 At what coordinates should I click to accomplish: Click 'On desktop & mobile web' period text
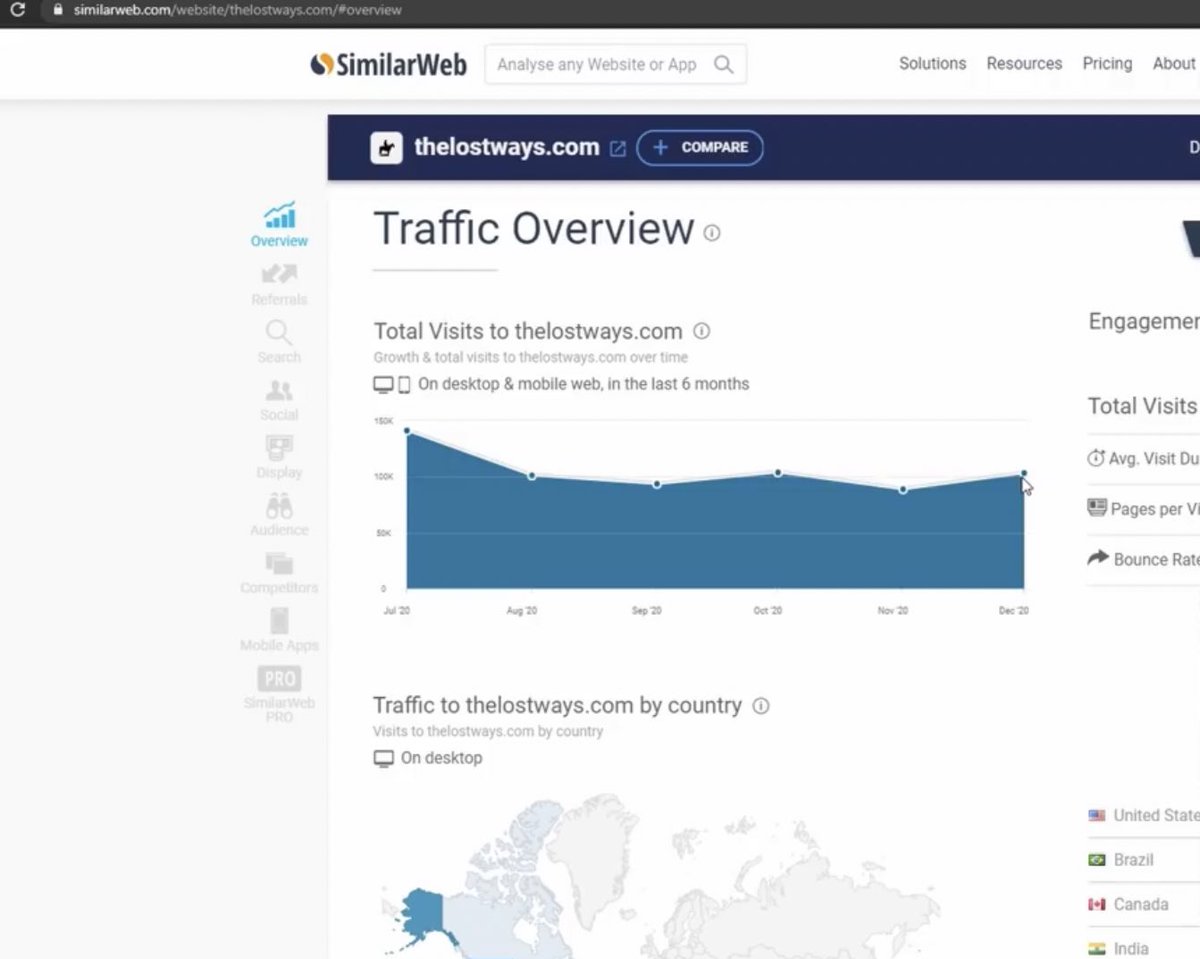click(583, 384)
